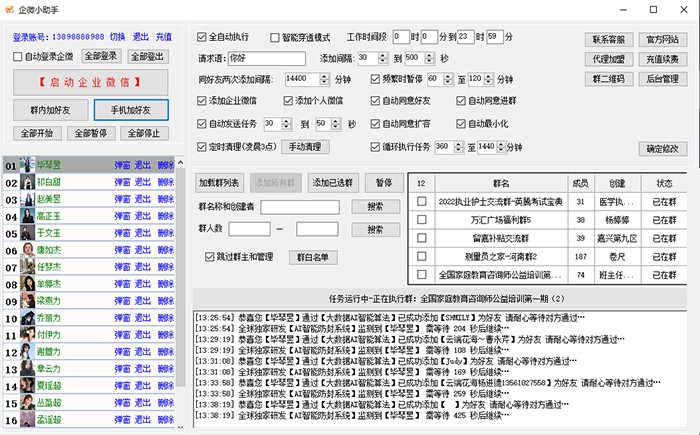Toggle 定时清理(凌晨3点) checkbox

click(x=202, y=146)
